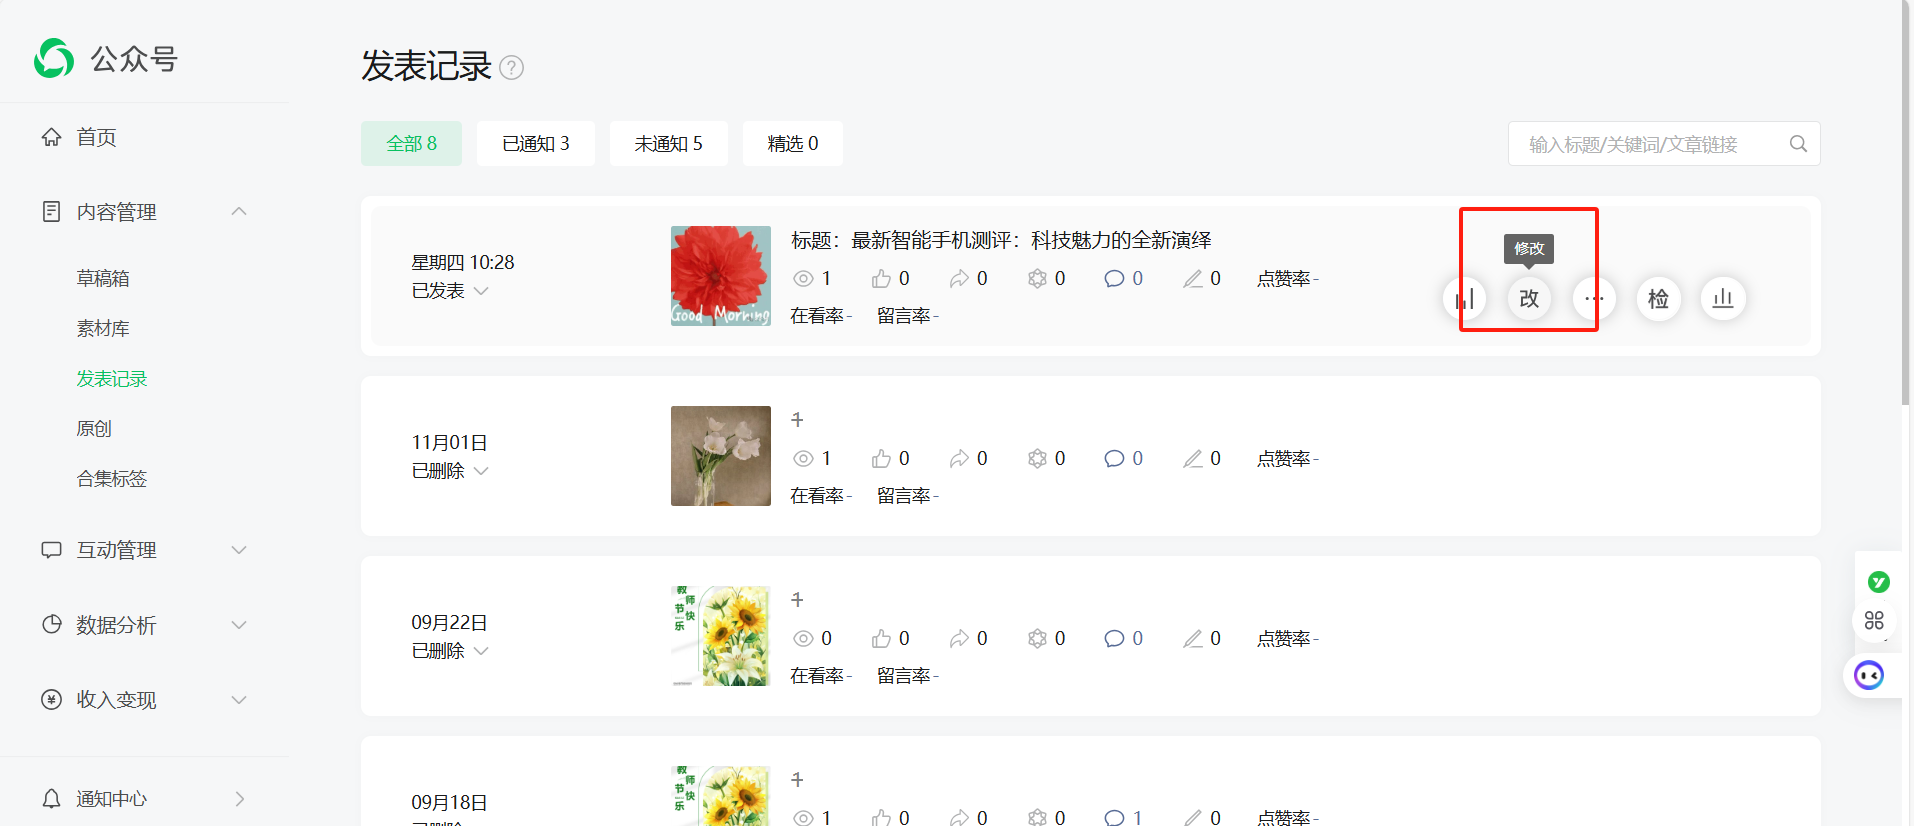Click the page vertical scrollbar
The height and width of the screenshot is (826, 1914).
click(1906, 202)
